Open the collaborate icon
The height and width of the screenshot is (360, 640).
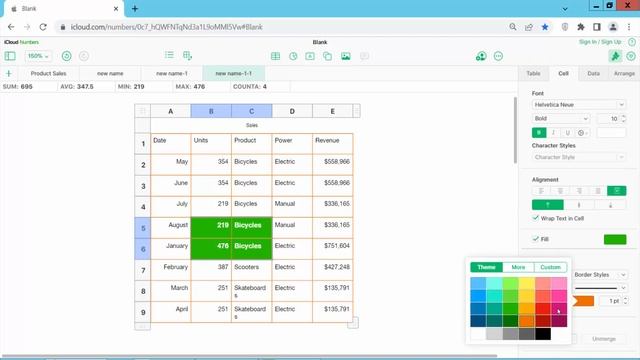click(x=481, y=56)
